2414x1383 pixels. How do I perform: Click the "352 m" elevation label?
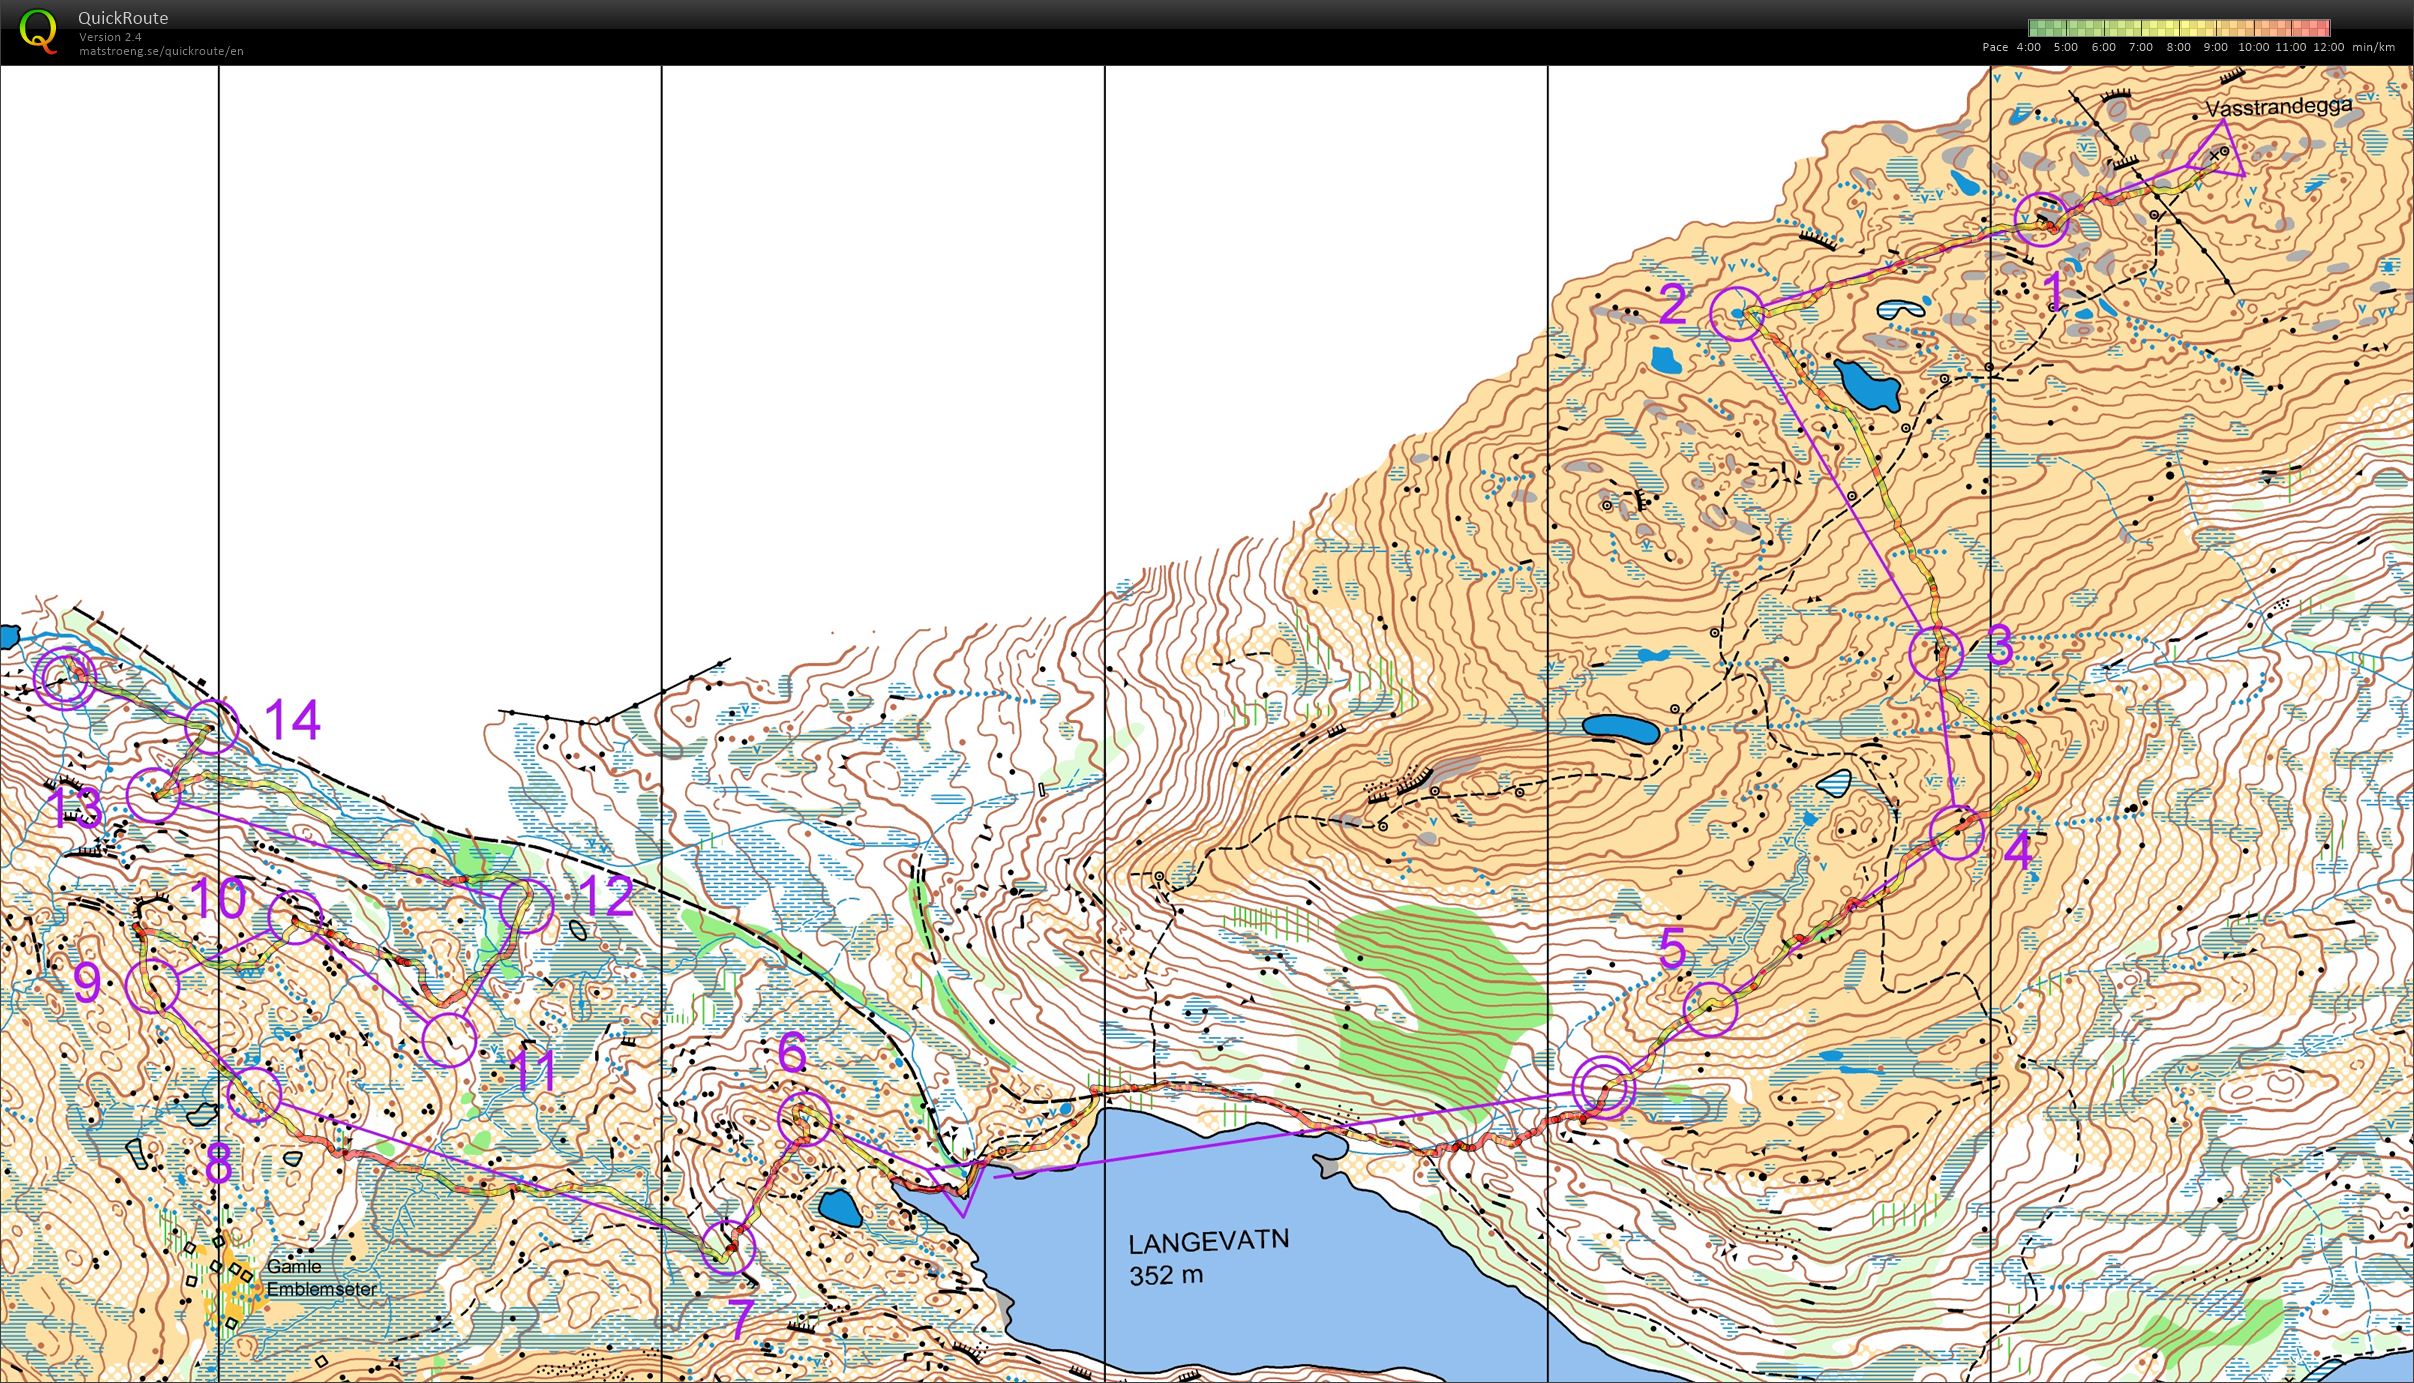coord(1166,1276)
